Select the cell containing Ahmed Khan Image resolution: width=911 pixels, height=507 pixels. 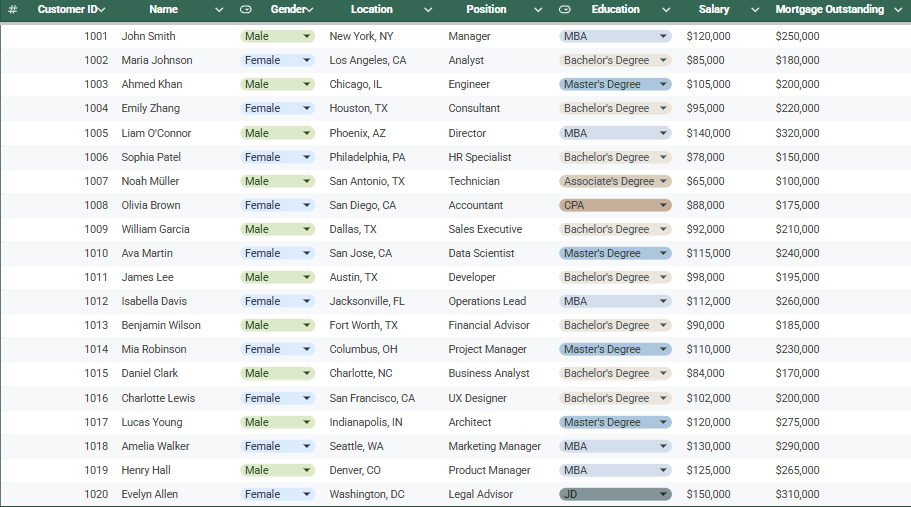(x=152, y=84)
